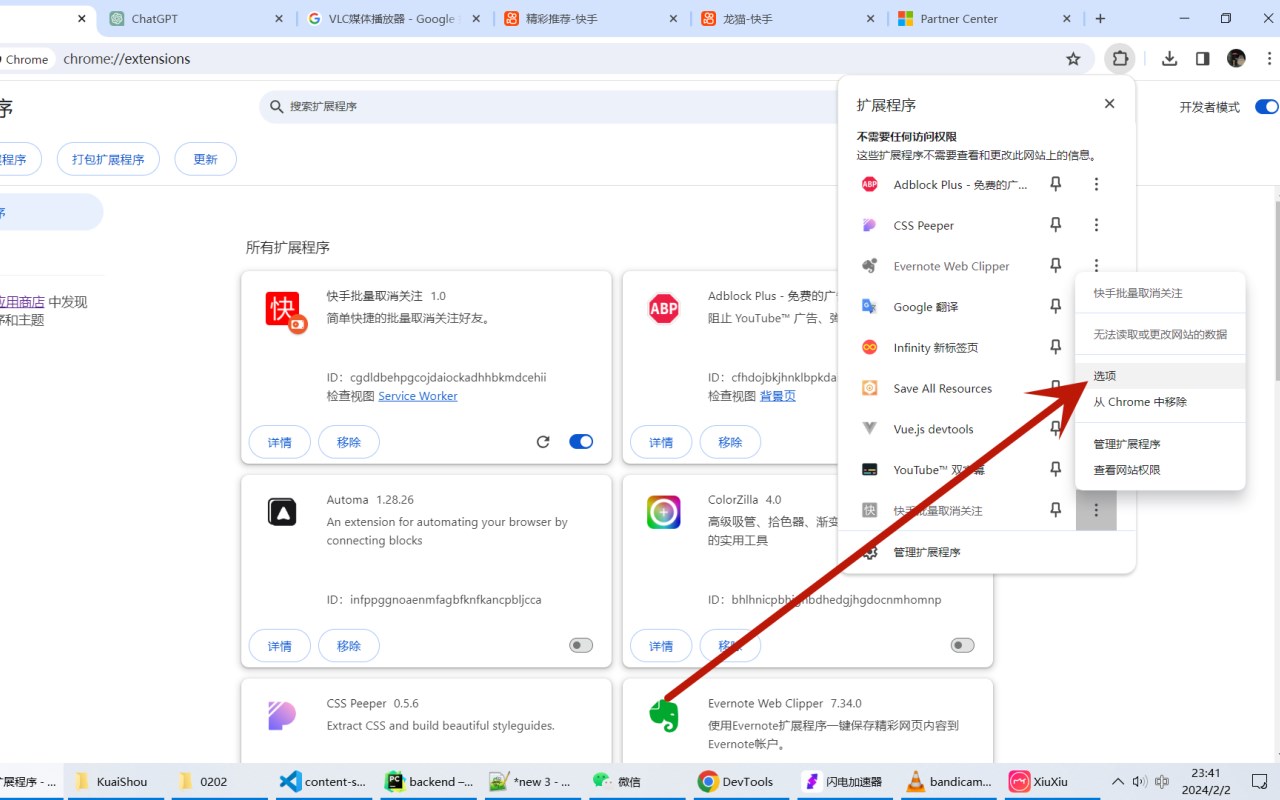This screenshot has width=1280, height=800.
Task: Open PyCharm backend from the taskbar
Action: pos(429,782)
